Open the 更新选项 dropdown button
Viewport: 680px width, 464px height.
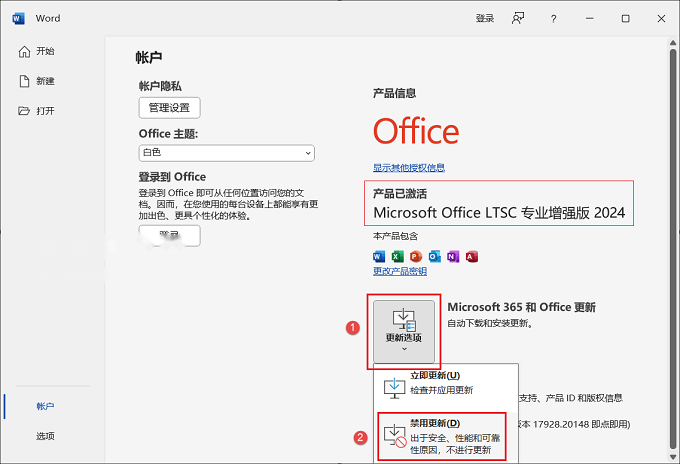point(404,332)
